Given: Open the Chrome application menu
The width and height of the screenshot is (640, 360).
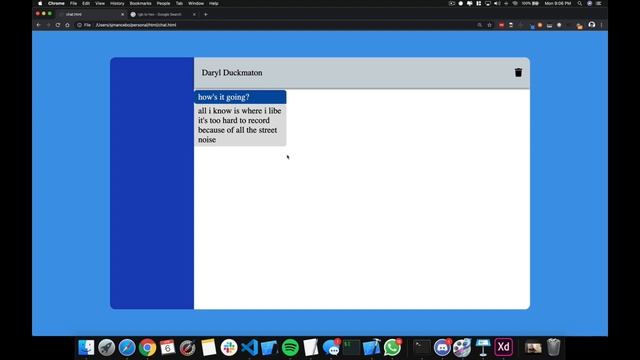Looking at the screenshot, I should pyautogui.click(x=56, y=3).
